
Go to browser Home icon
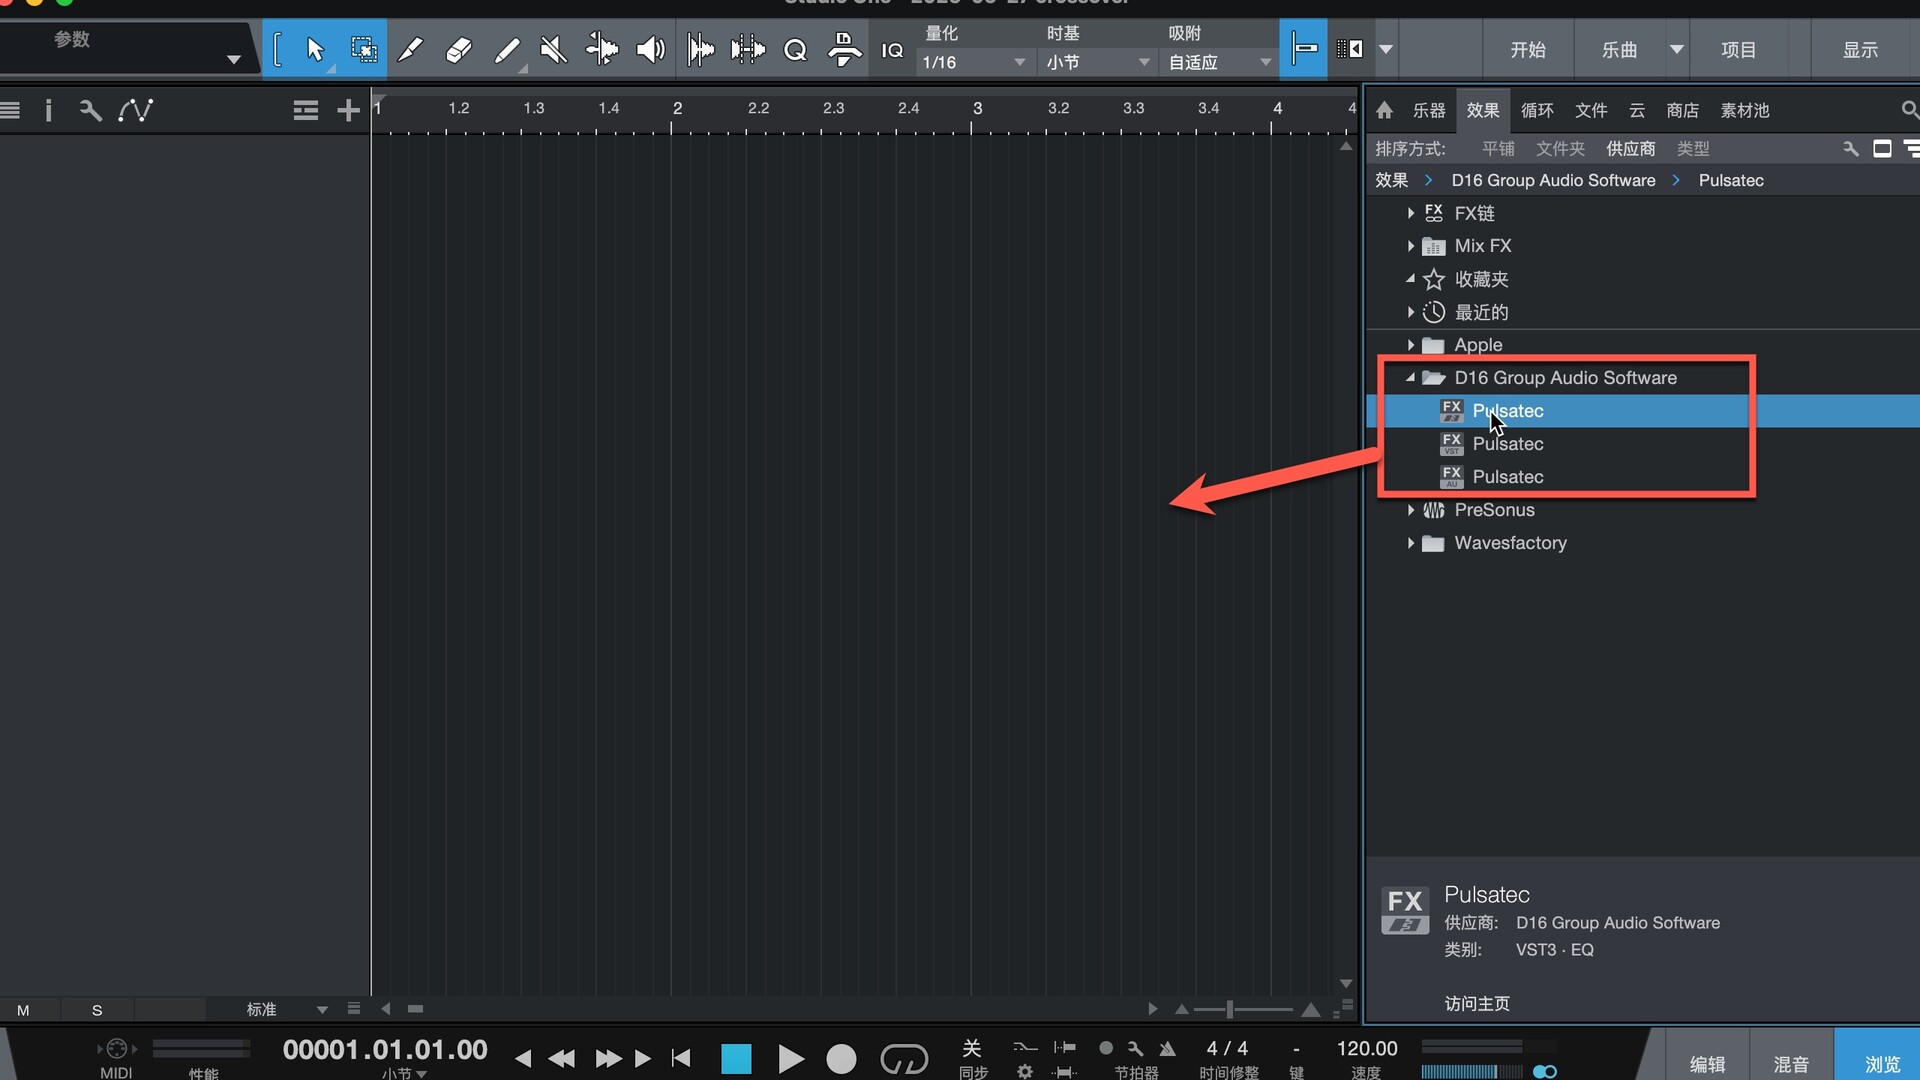point(1384,110)
